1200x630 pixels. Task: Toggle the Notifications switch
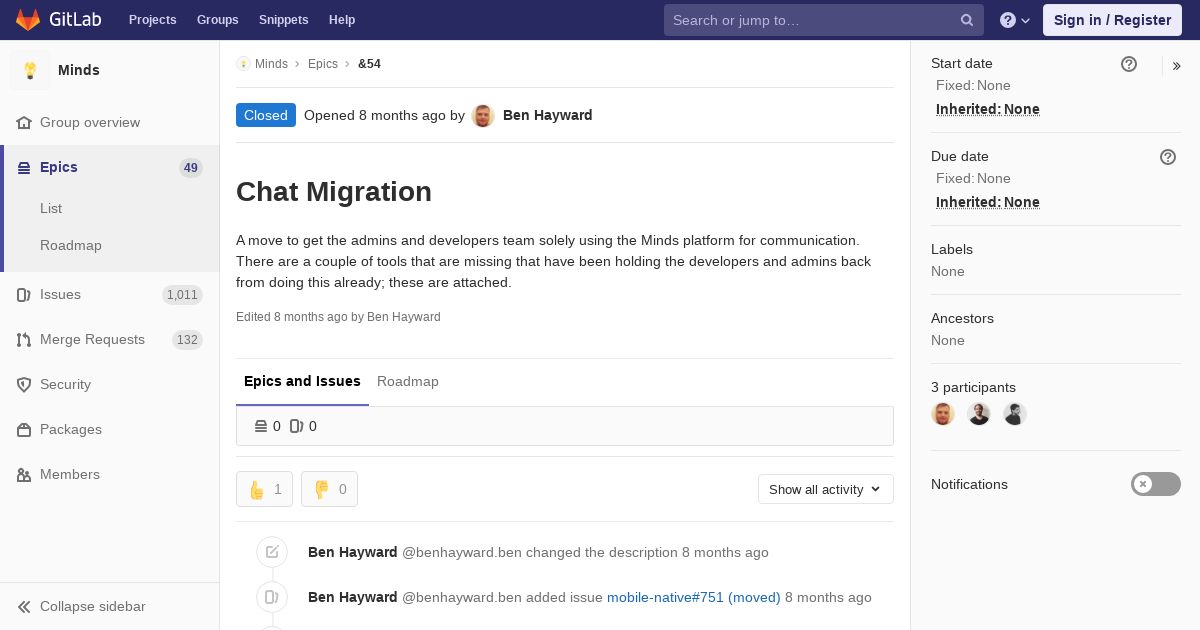(x=1156, y=484)
